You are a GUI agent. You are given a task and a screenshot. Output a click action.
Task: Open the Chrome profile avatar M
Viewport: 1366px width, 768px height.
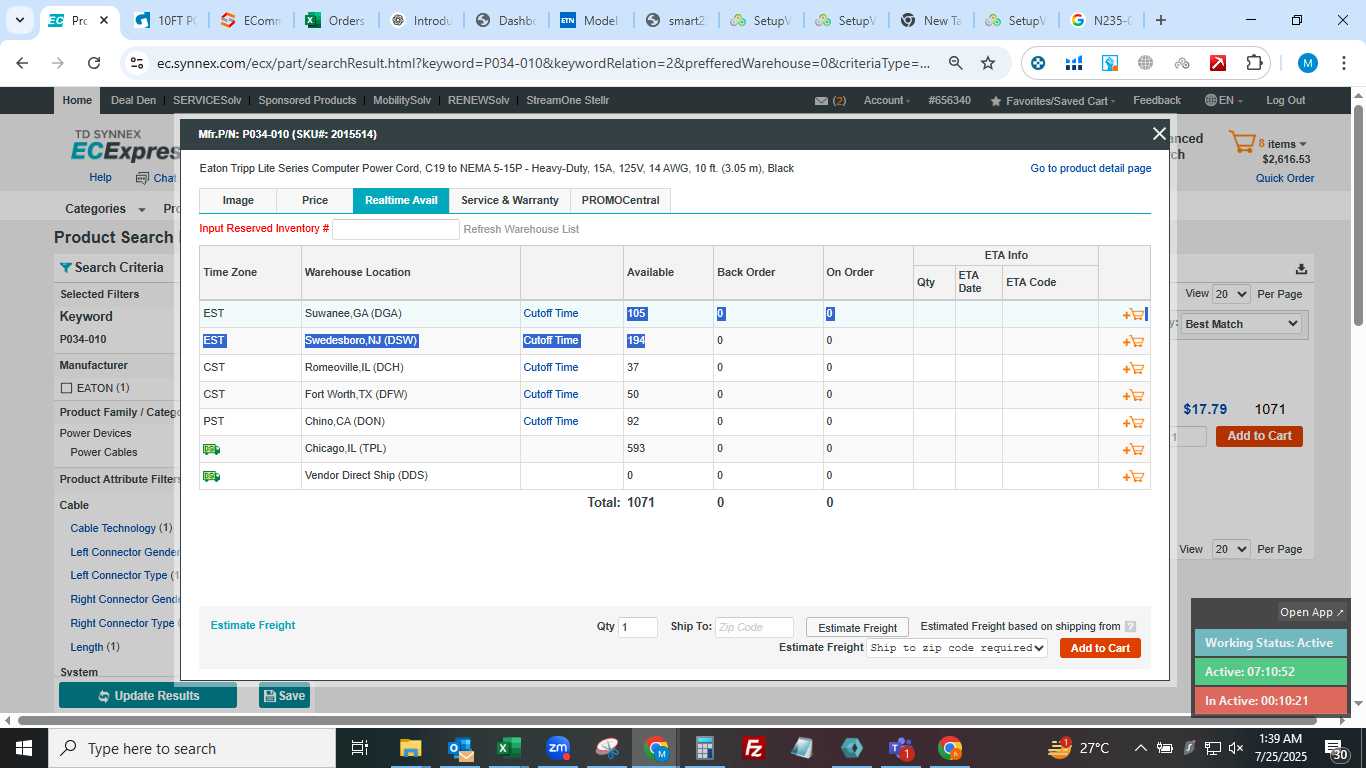point(1308,63)
